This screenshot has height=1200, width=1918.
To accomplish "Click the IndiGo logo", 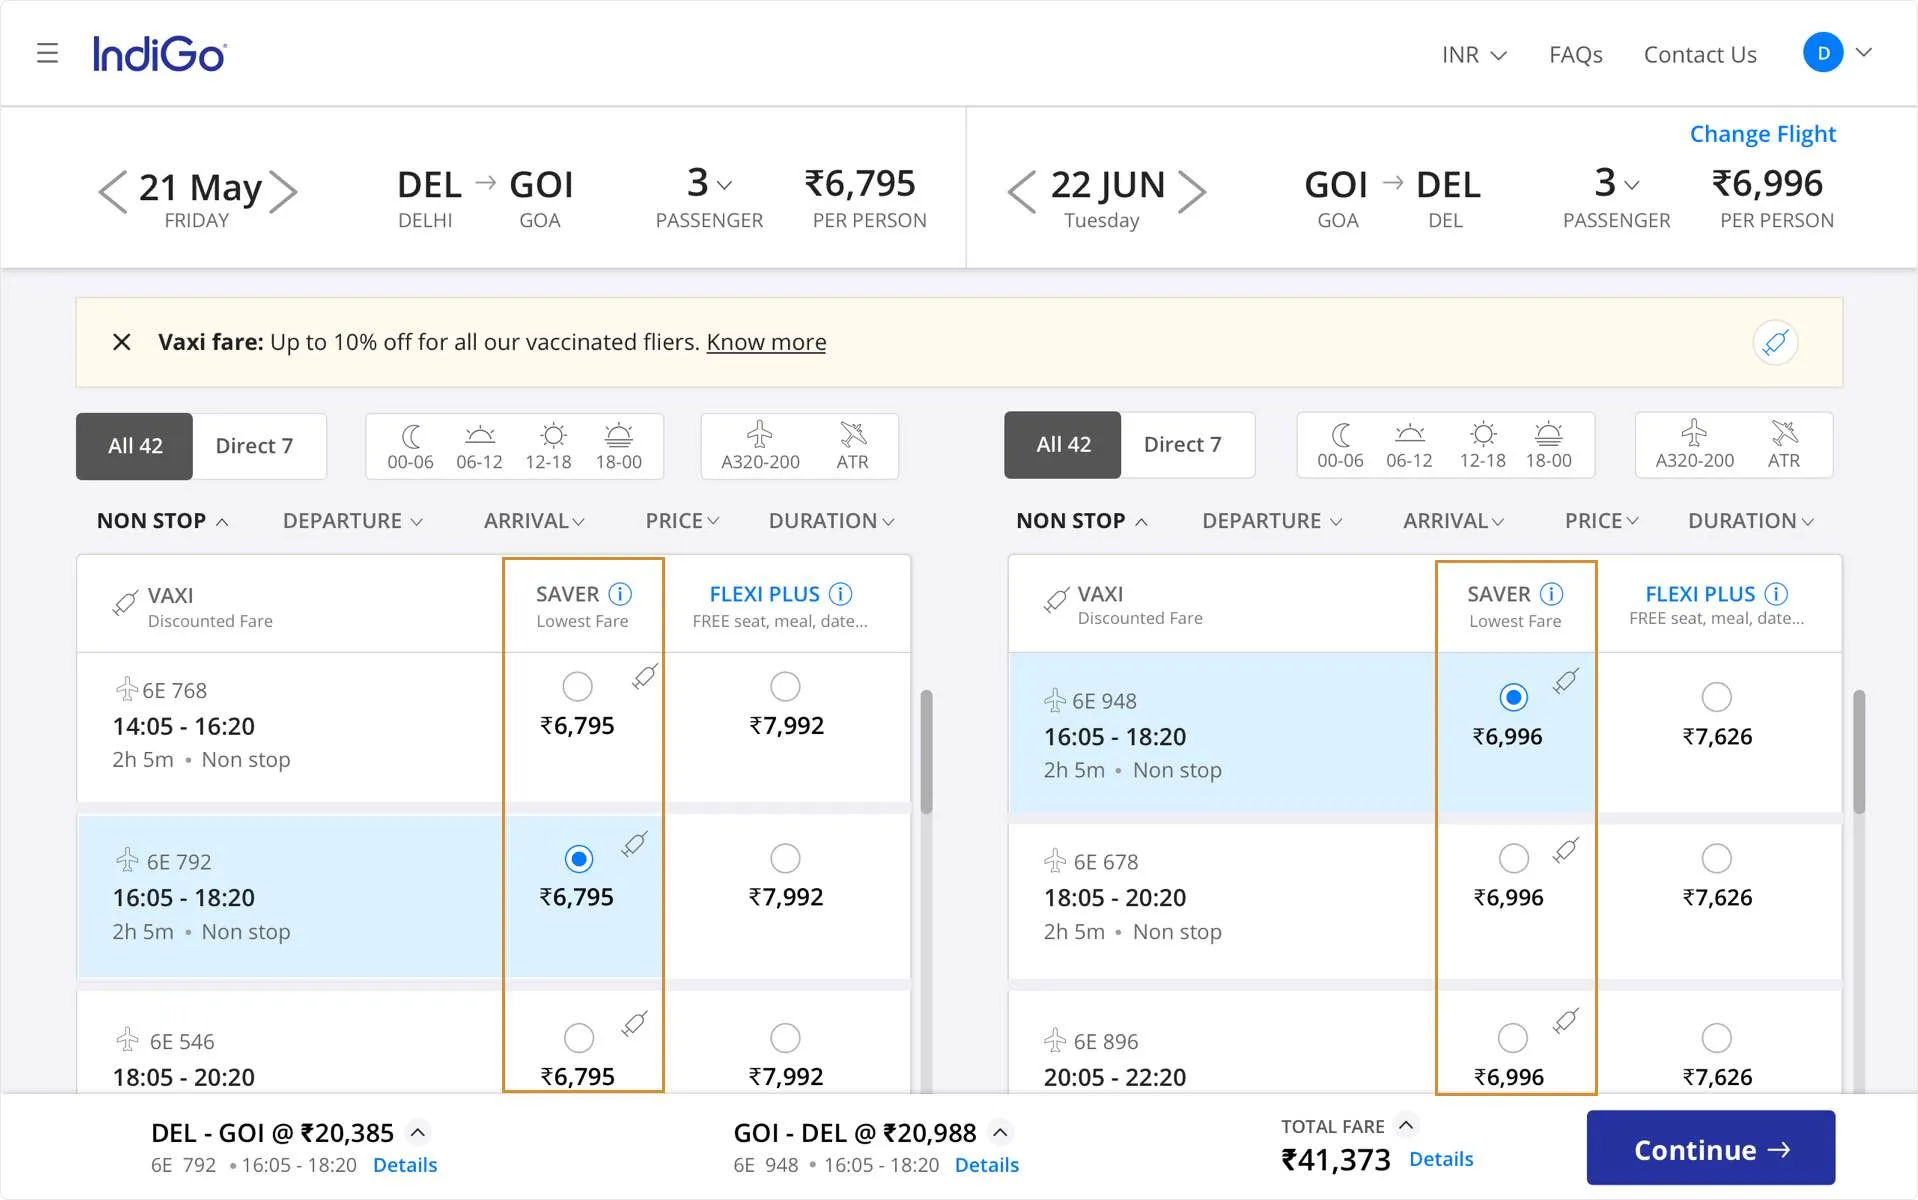I will coord(160,54).
